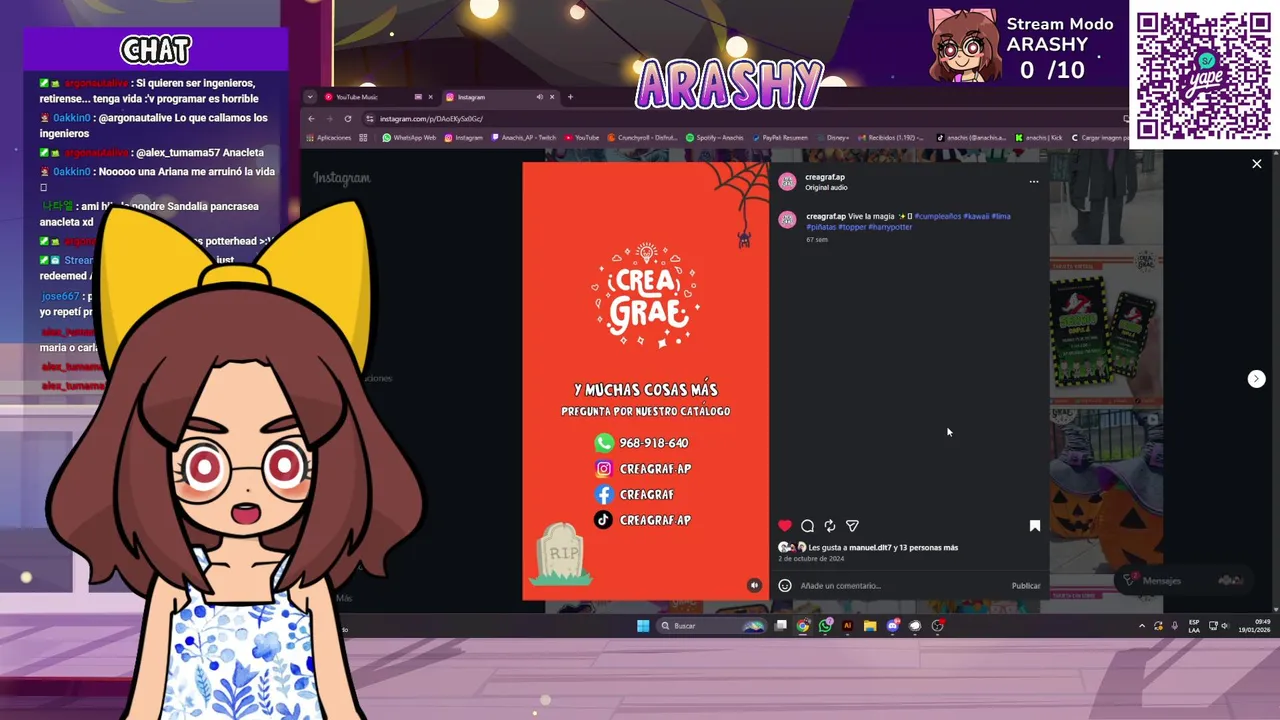Open creagraf.ap profile from post header
1280x720 pixels.
[x=825, y=177]
